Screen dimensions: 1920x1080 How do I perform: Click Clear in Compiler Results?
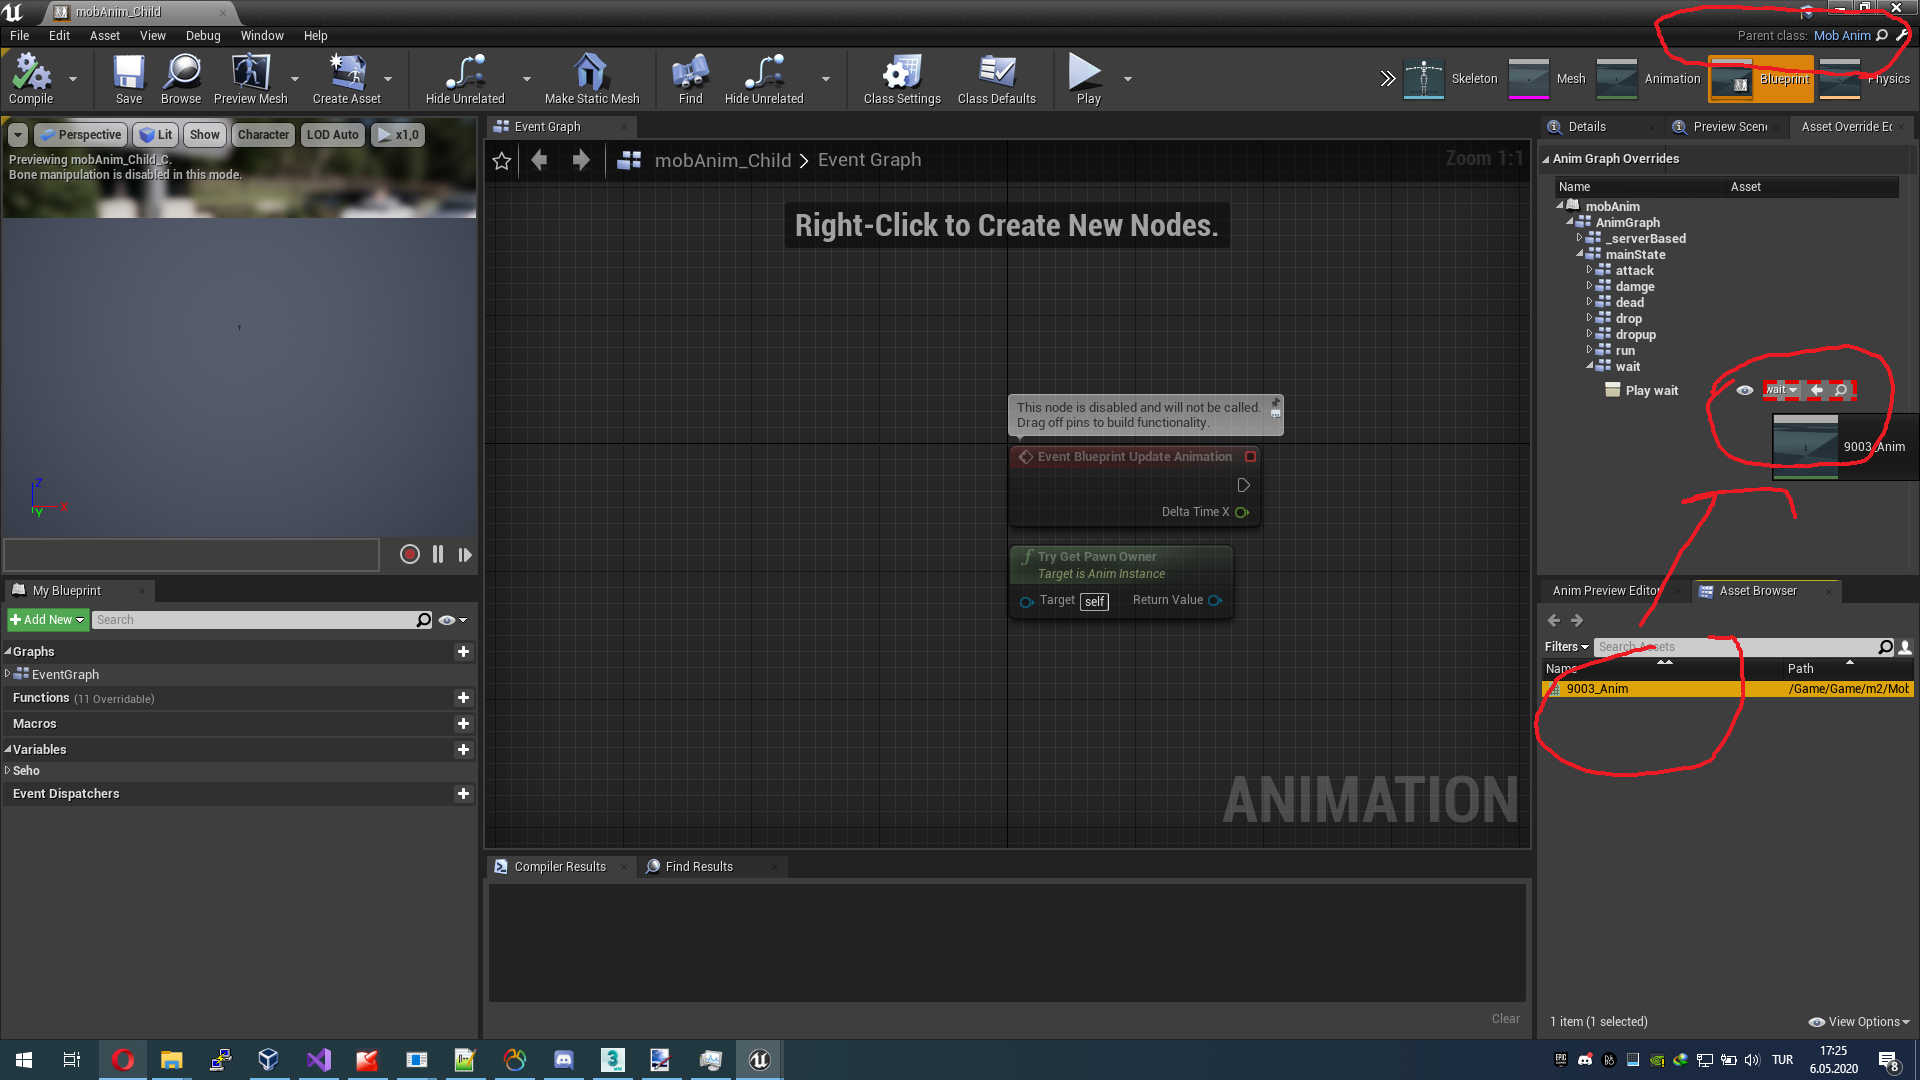(x=1506, y=1019)
